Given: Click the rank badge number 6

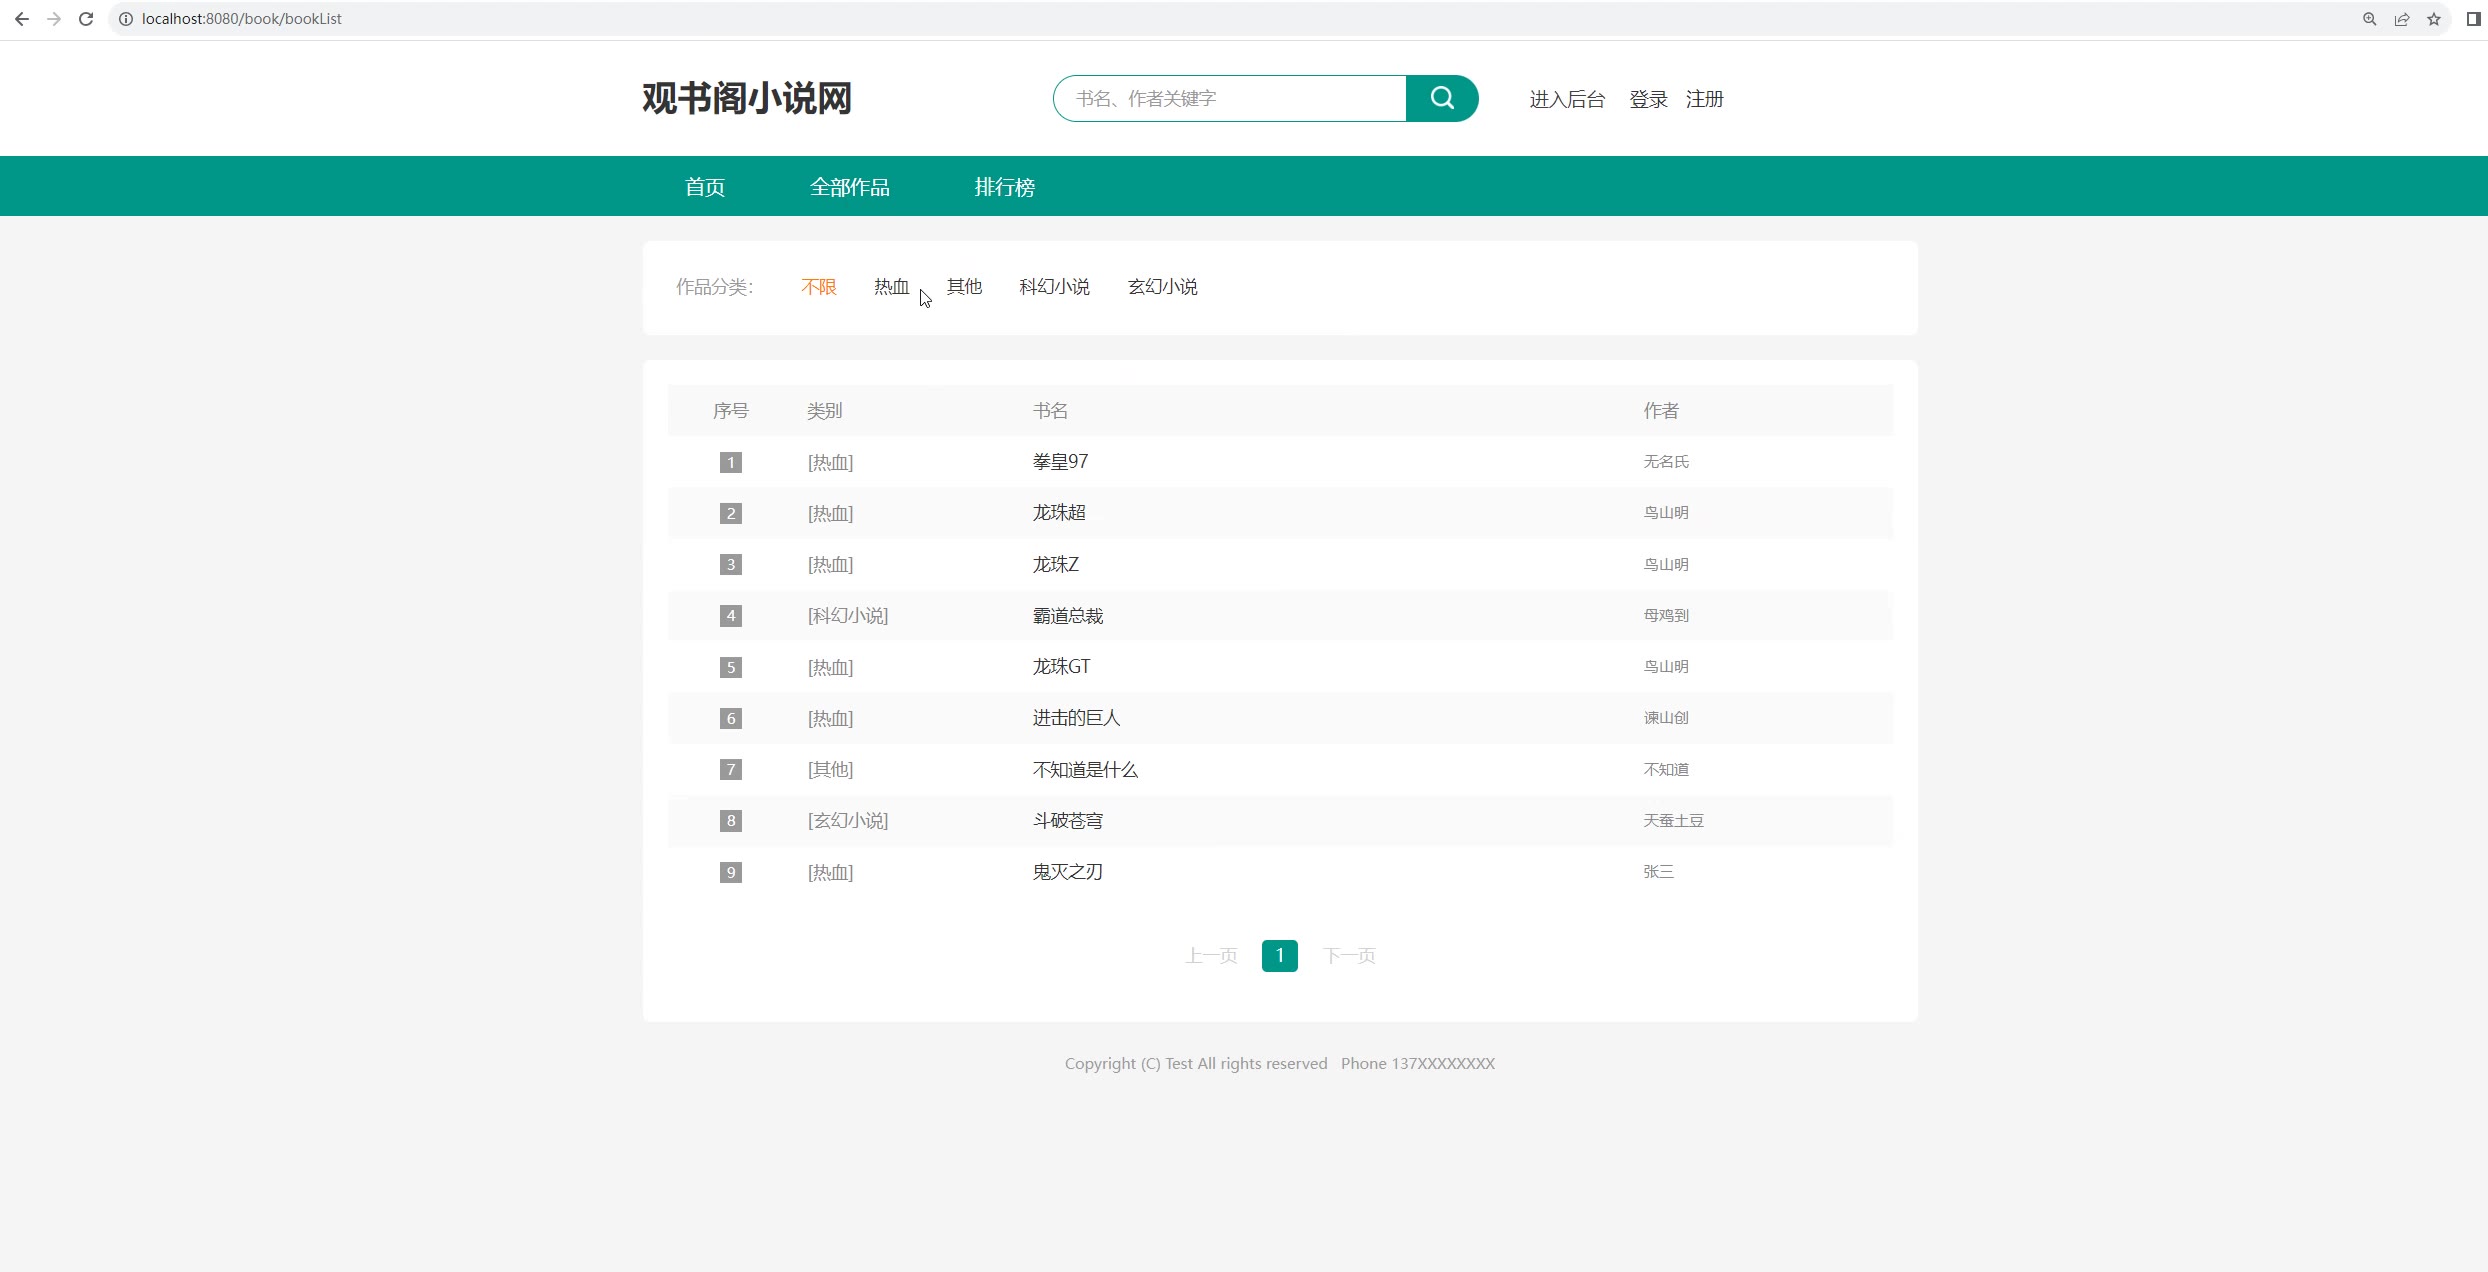Looking at the screenshot, I should [731, 718].
